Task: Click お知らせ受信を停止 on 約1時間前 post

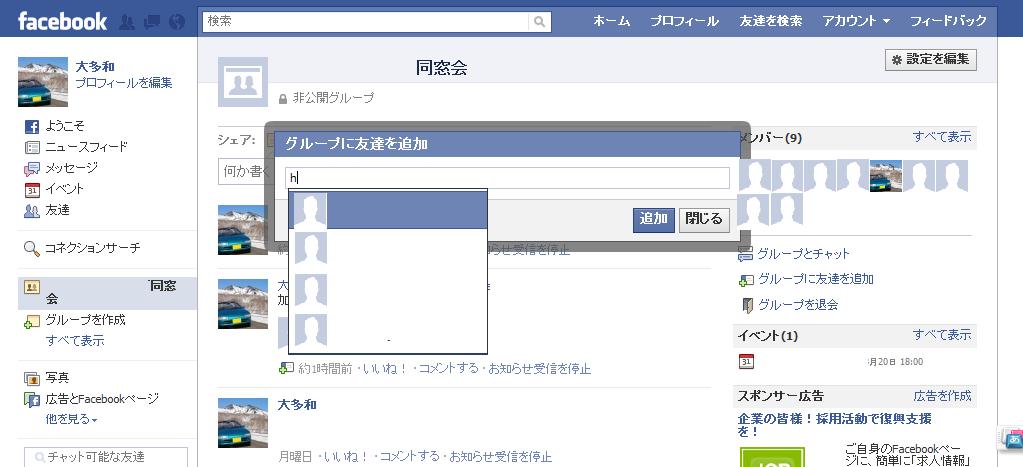Action: click(540, 369)
